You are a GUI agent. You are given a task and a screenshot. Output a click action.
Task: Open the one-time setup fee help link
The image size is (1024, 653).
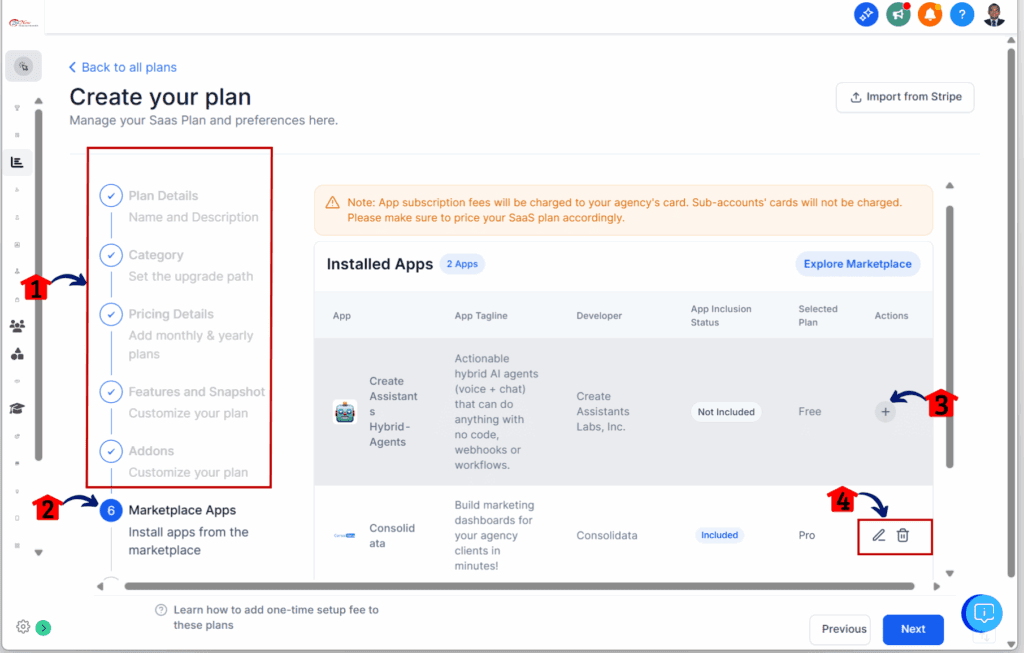tap(276, 617)
